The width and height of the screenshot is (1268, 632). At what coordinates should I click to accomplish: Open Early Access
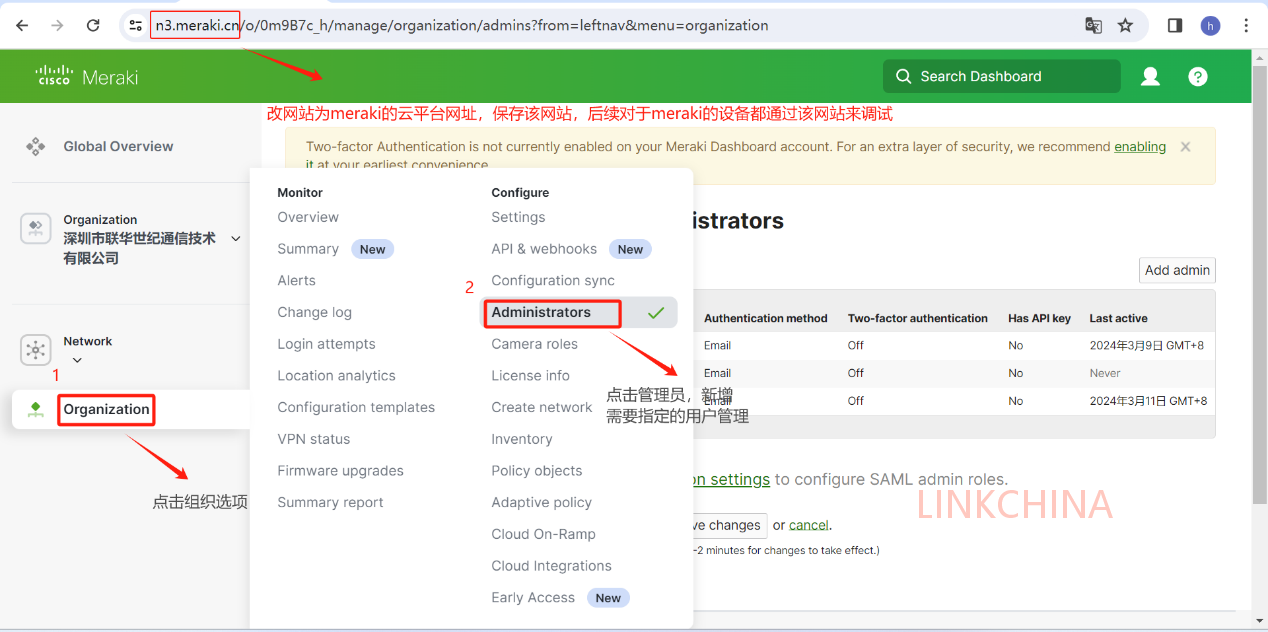533,598
